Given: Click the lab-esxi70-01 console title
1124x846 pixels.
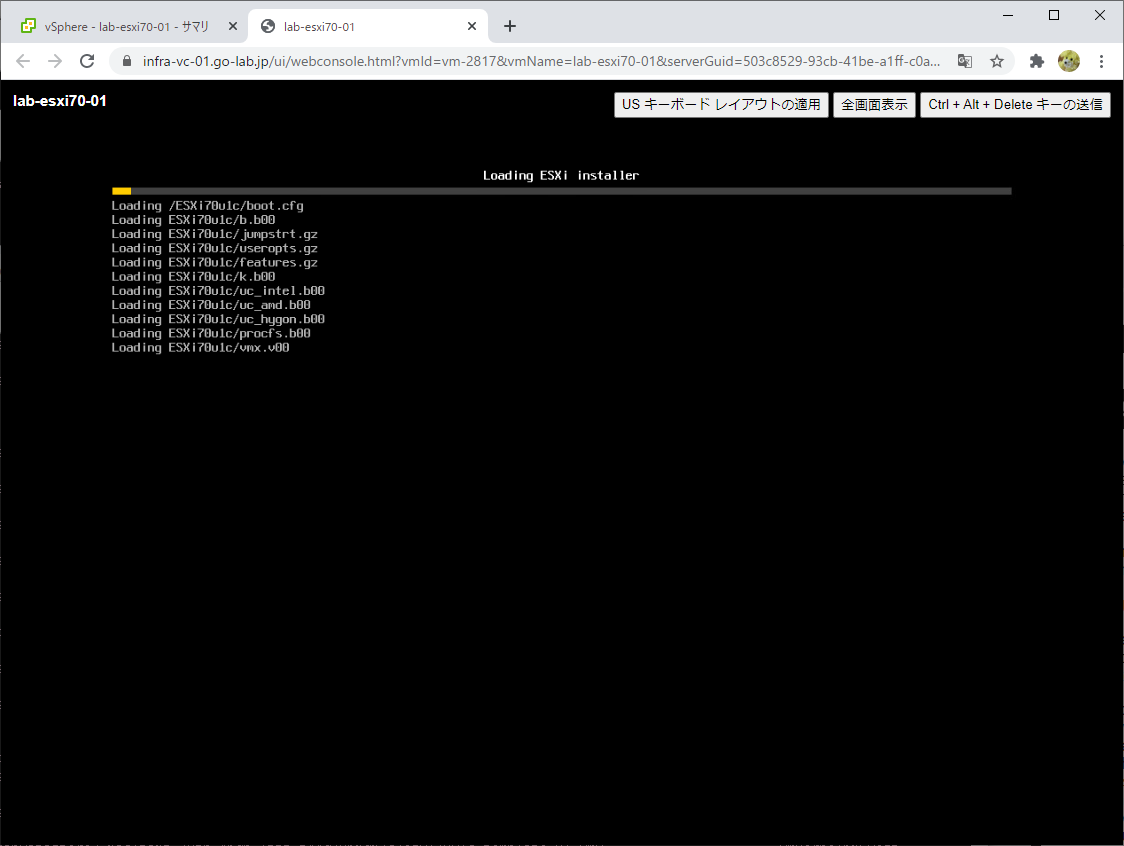Looking at the screenshot, I should tap(59, 101).
